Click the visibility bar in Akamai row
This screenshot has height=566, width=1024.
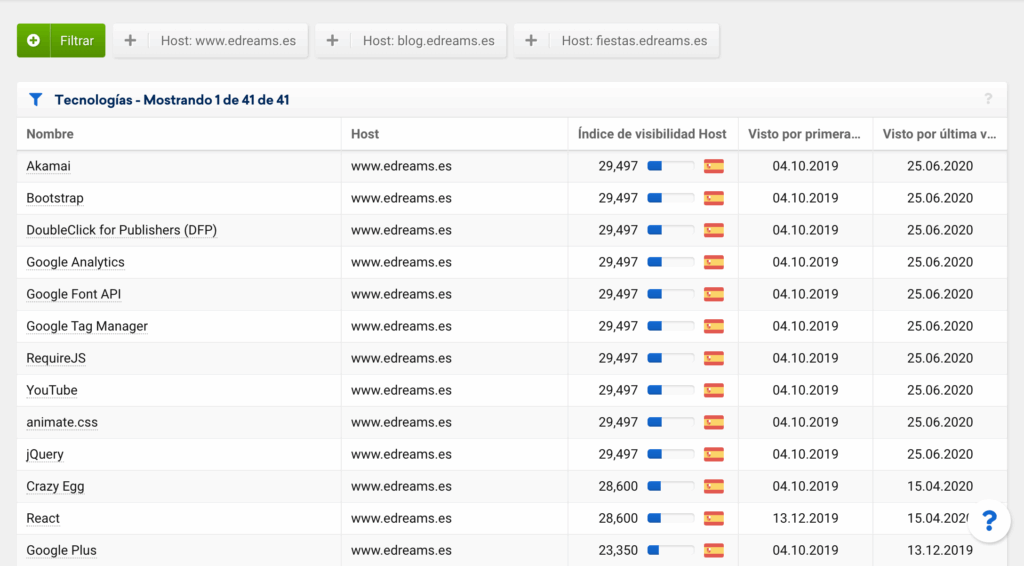pos(671,166)
